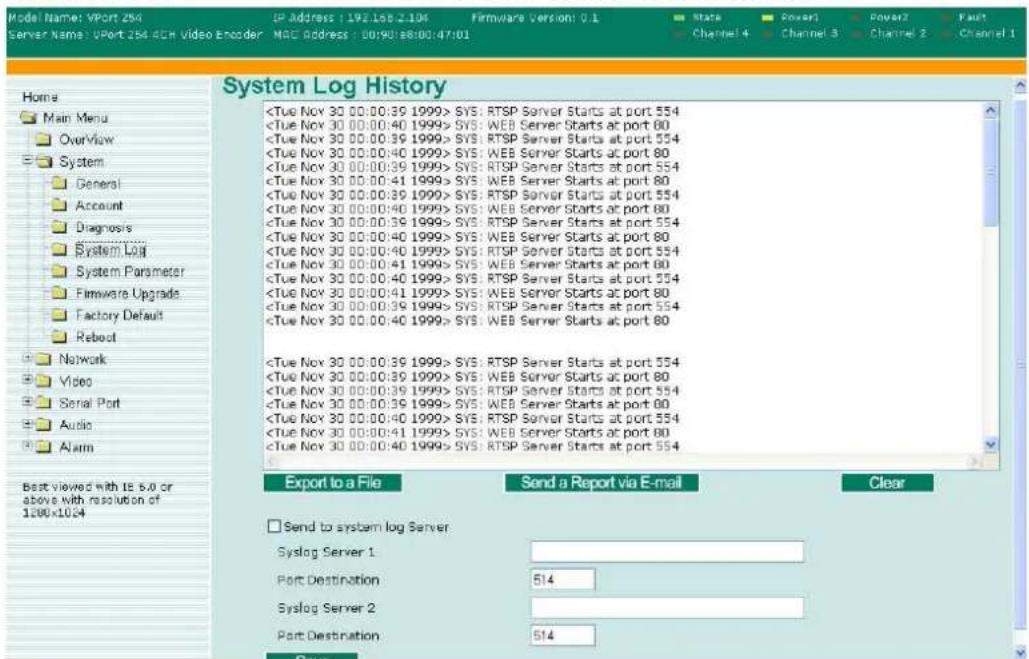Click the Fault status indicator

(946, 18)
